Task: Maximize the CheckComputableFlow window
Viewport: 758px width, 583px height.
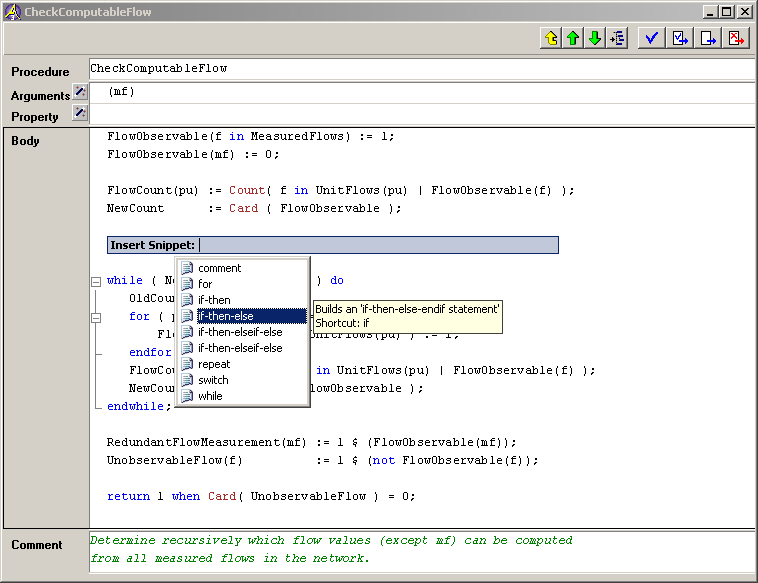Action: pyautogui.click(x=727, y=12)
